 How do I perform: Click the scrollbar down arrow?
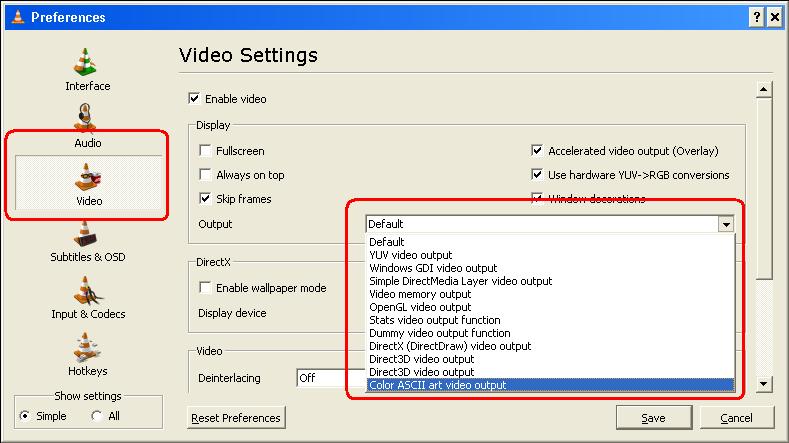(763, 384)
